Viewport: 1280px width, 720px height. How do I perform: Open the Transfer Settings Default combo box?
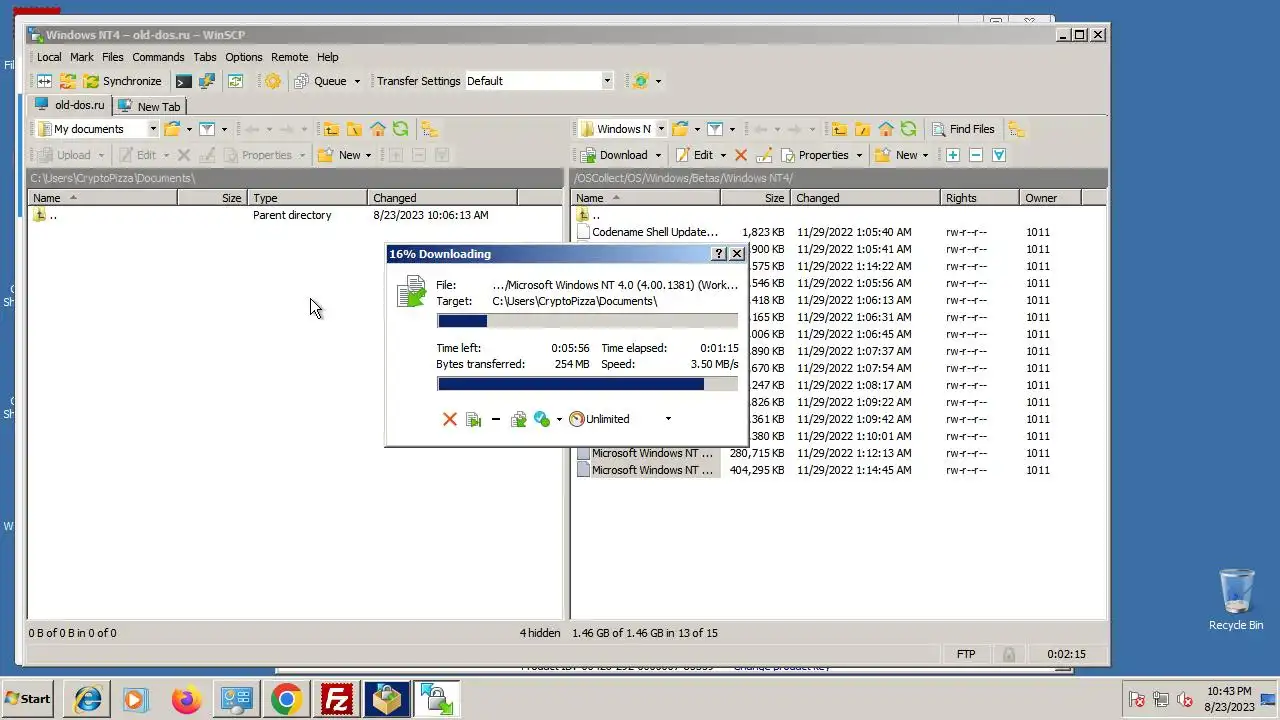point(539,81)
